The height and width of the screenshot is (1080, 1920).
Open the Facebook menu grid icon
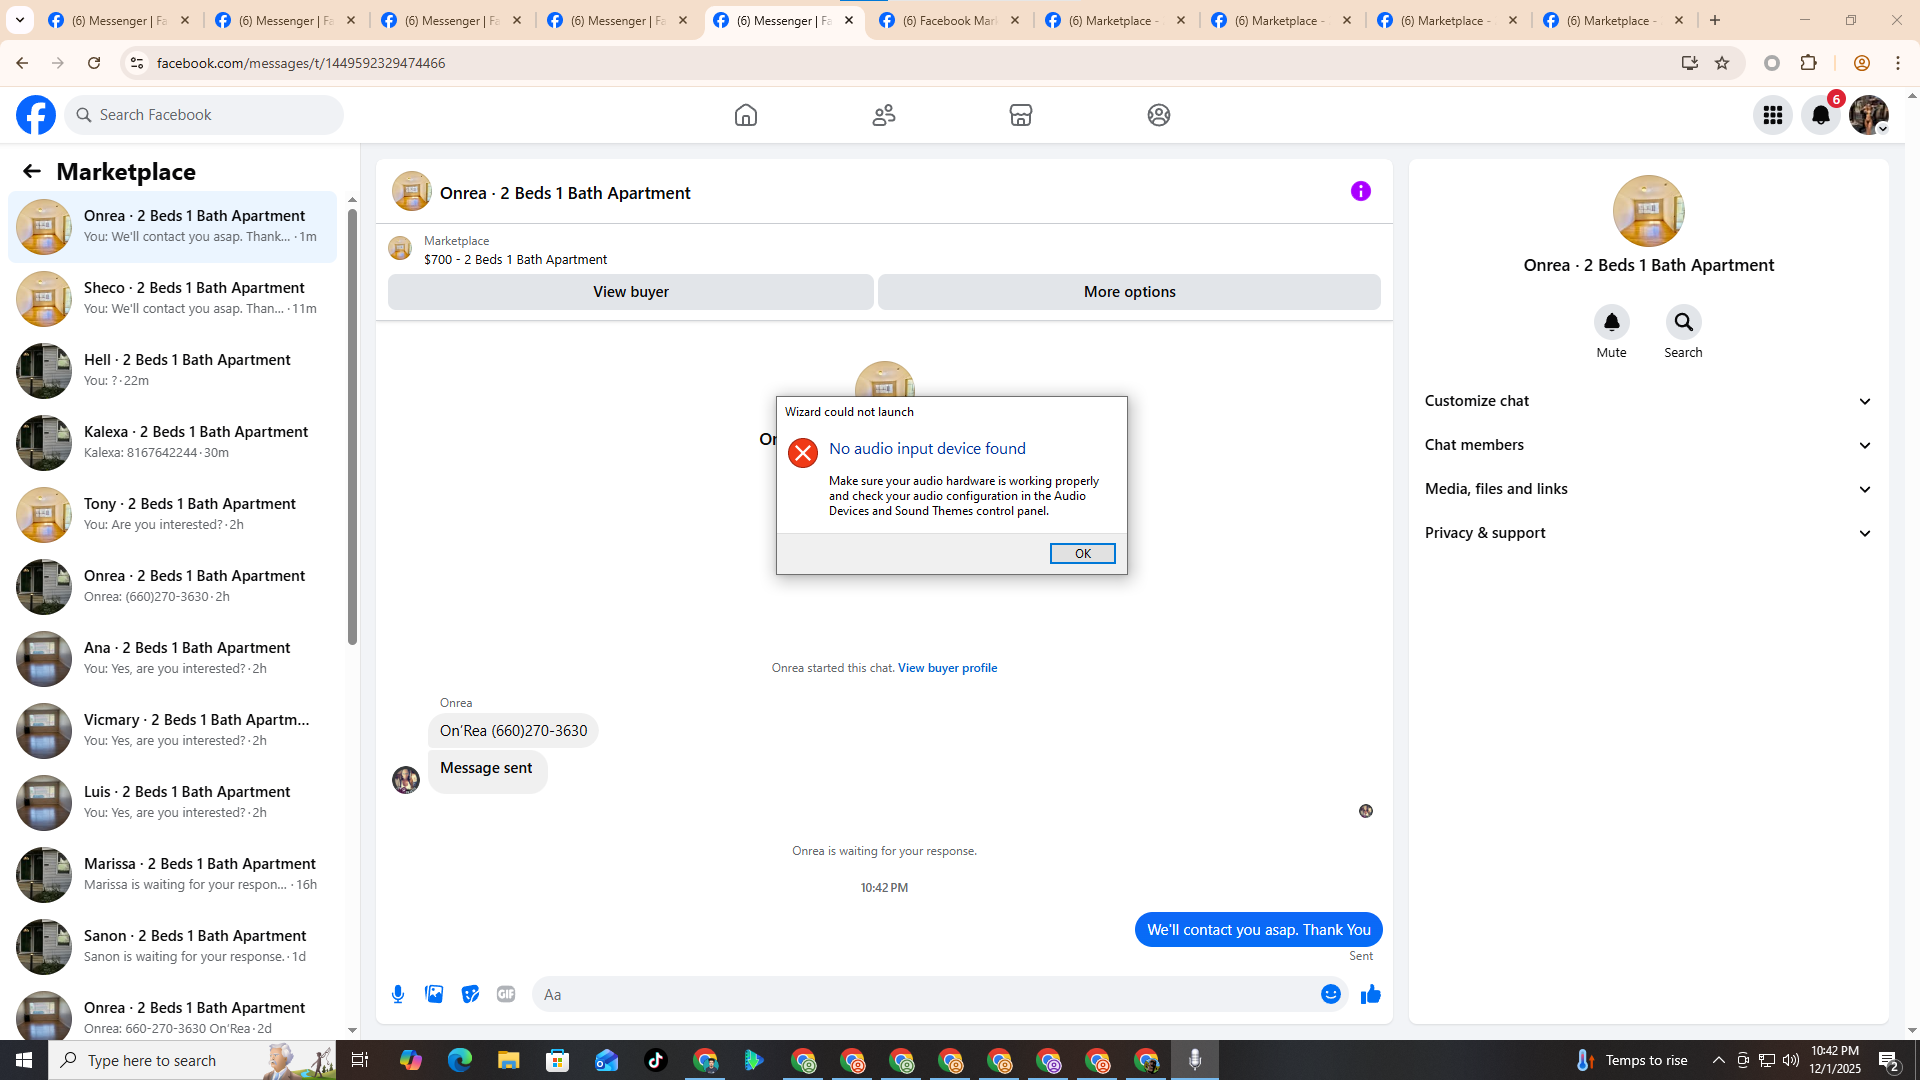pyautogui.click(x=1773, y=115)
